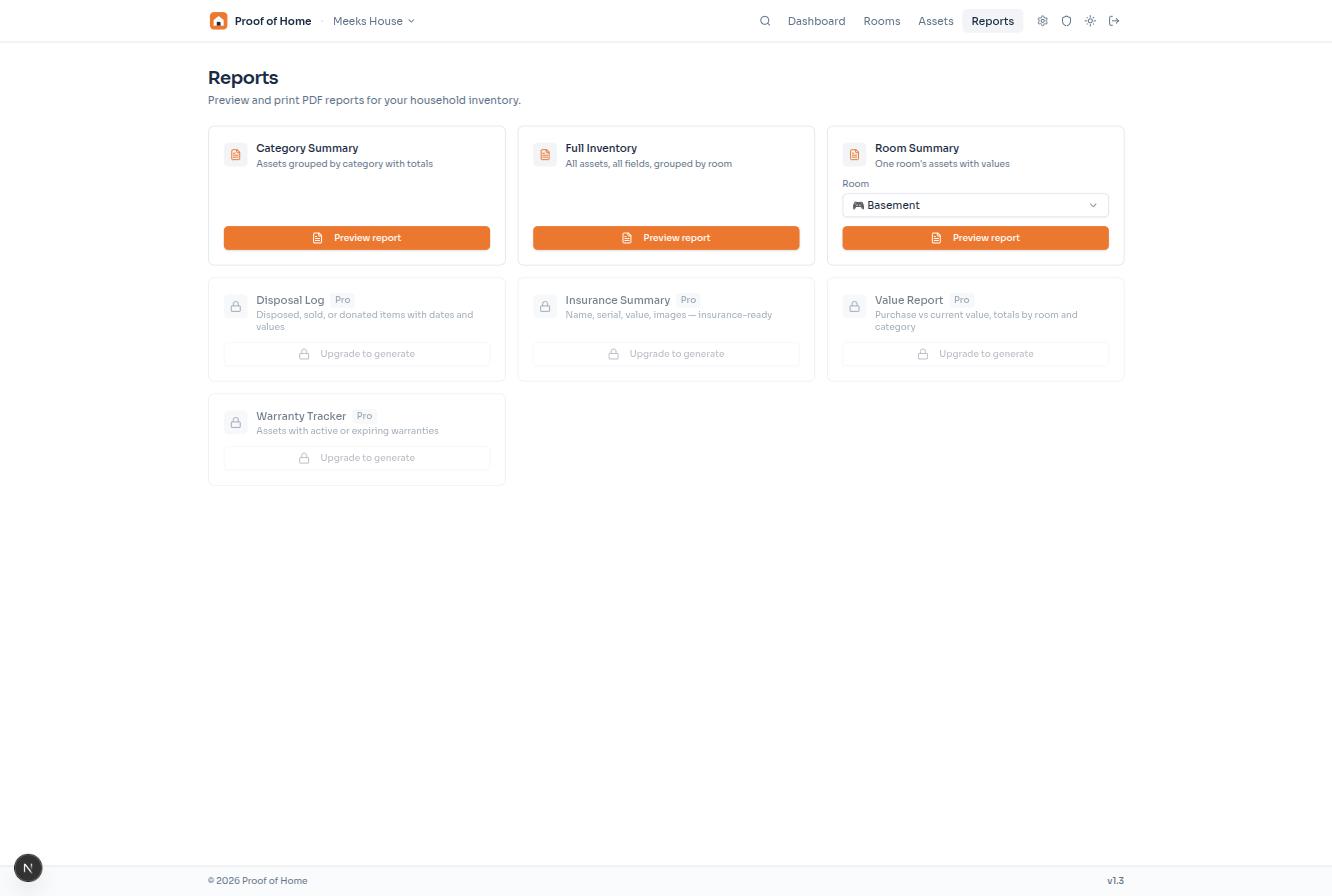Preview the Category Summary report
The height and width of the screenshot is (896, 1332).
[357, 238]
